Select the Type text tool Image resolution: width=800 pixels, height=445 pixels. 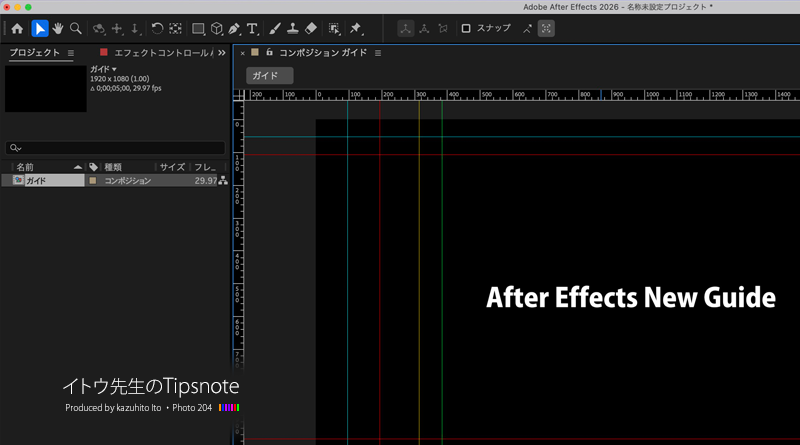(252, 29)
